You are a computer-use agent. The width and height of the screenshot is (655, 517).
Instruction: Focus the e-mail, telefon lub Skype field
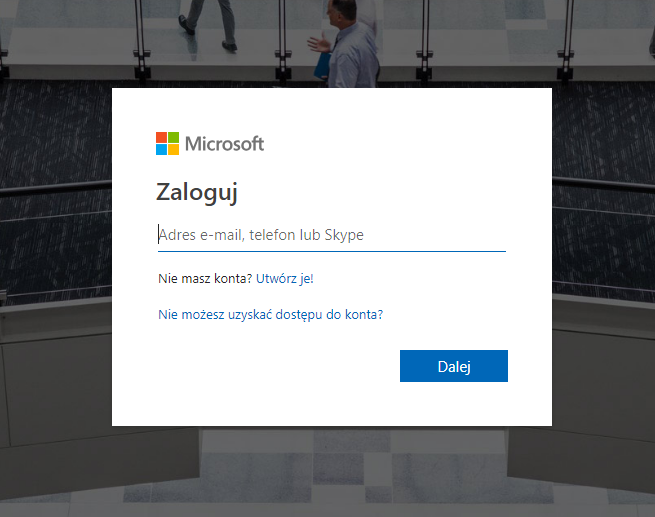click(332, 236)
